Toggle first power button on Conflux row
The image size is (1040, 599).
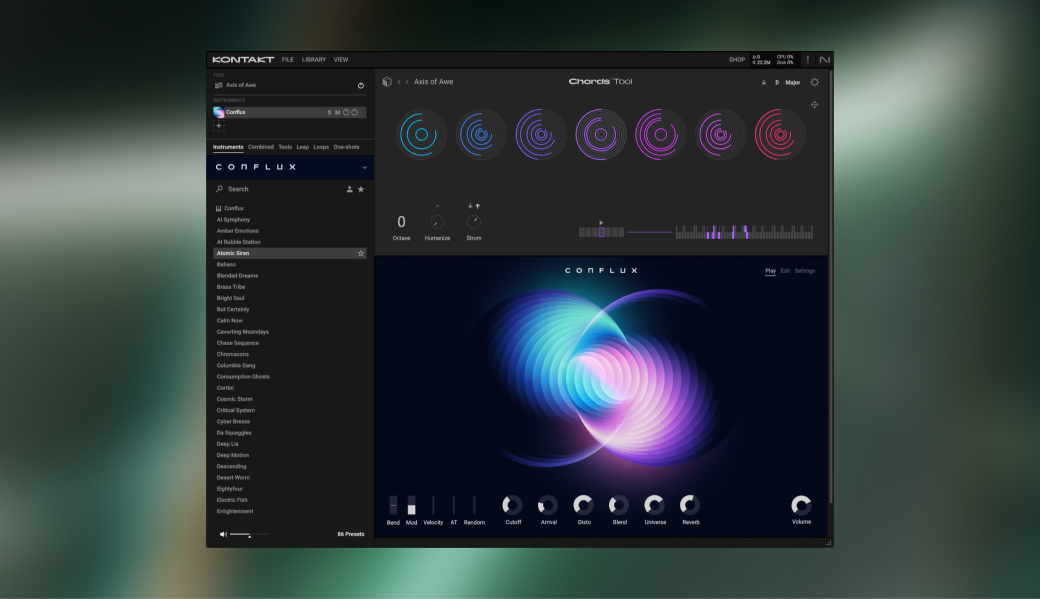pos(346,113)
